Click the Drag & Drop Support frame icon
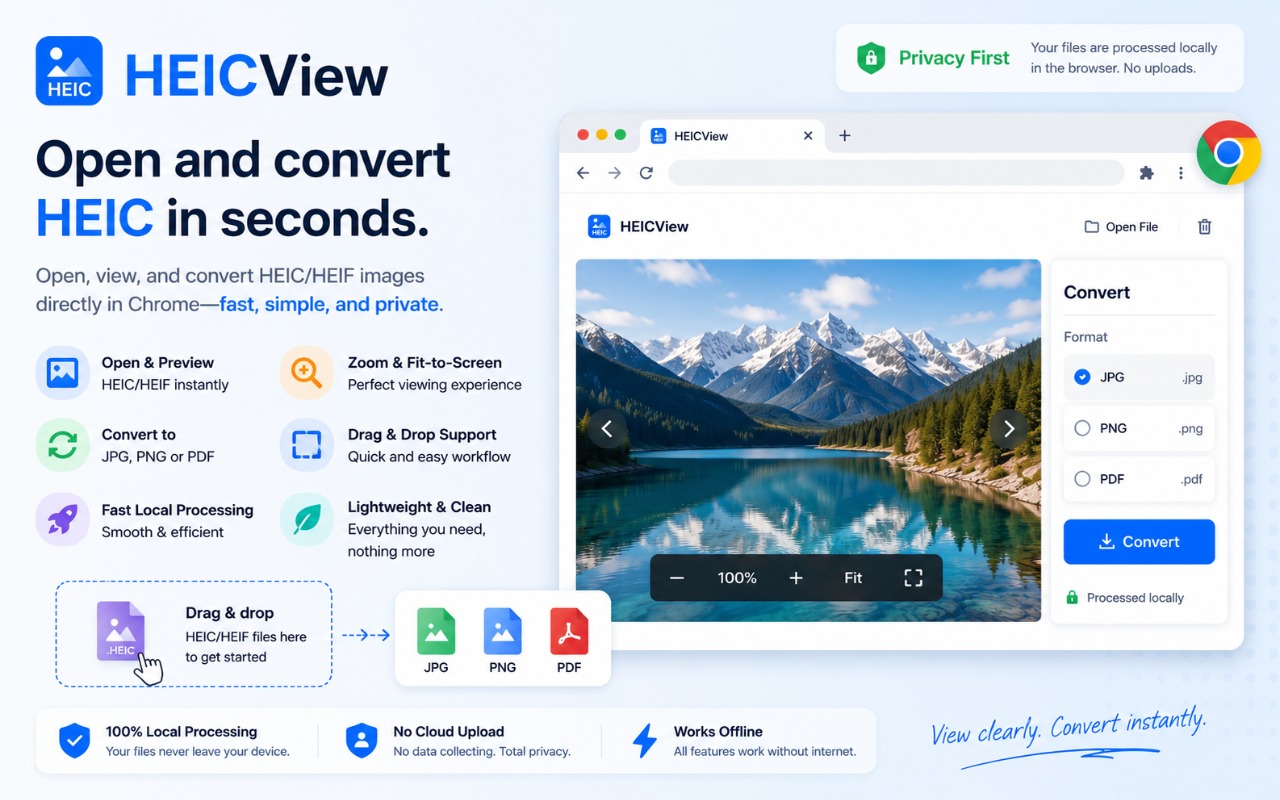 tap(306, 445)
